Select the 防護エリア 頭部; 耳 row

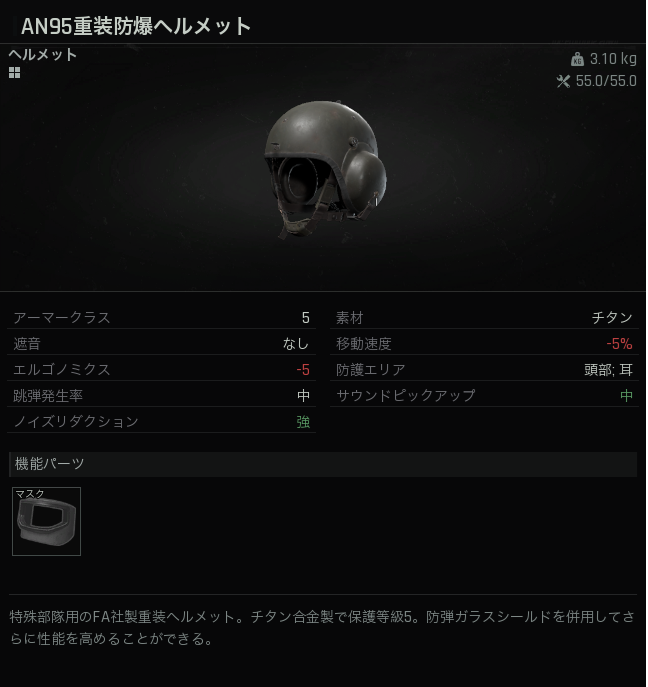[485, 370]
